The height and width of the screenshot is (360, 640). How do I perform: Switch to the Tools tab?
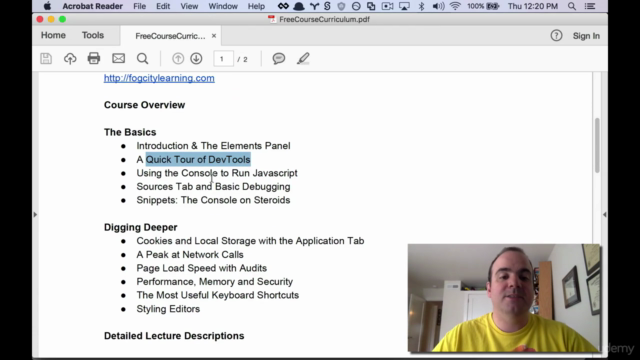[x=93, y=35]
